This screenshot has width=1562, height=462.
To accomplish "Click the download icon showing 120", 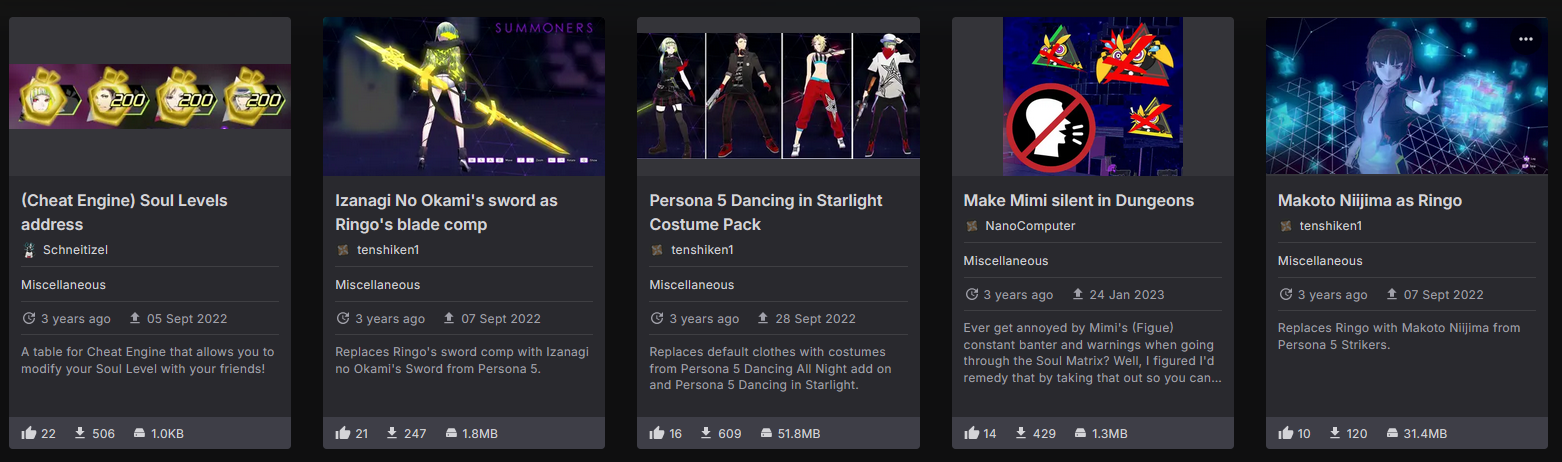I will 1334,433.
